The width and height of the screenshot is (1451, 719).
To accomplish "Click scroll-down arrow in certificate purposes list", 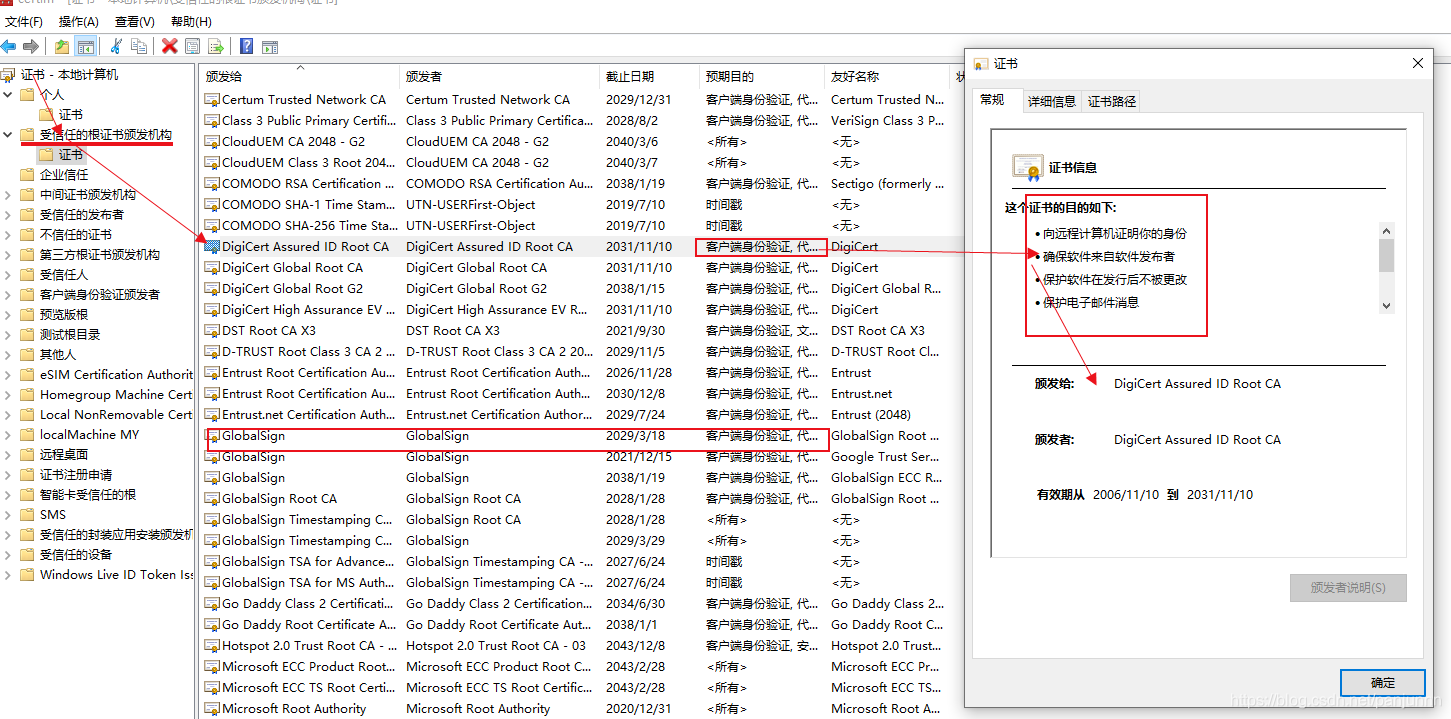I will click(x=1386, y=305).
